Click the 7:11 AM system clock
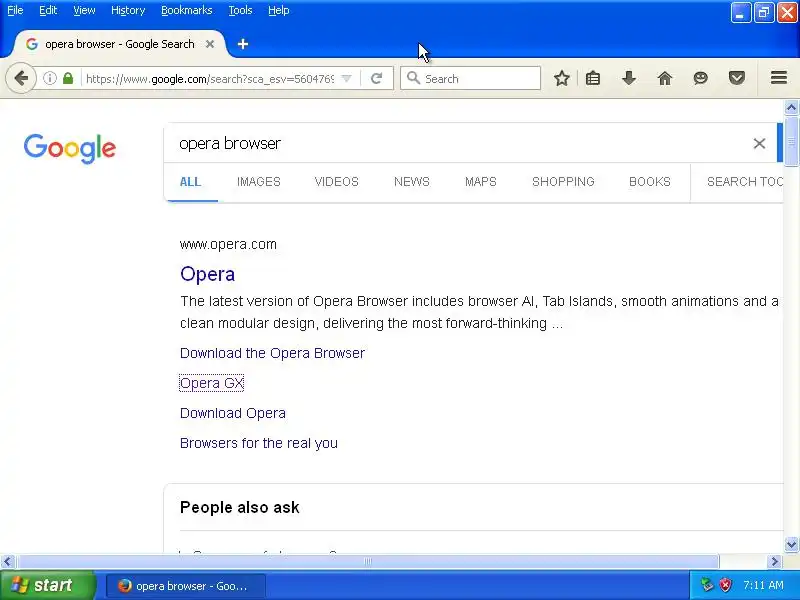This screenshot has height=600, width=800. click(x=763, y=585)
